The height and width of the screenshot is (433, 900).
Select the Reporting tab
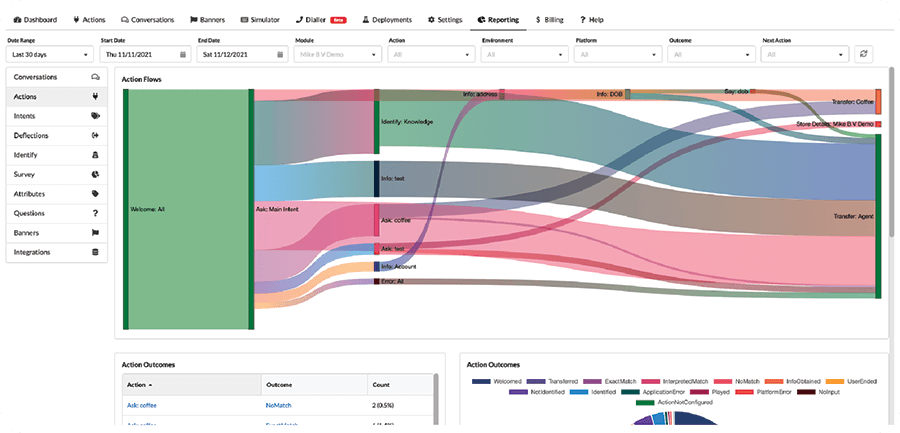coord(498,20)
